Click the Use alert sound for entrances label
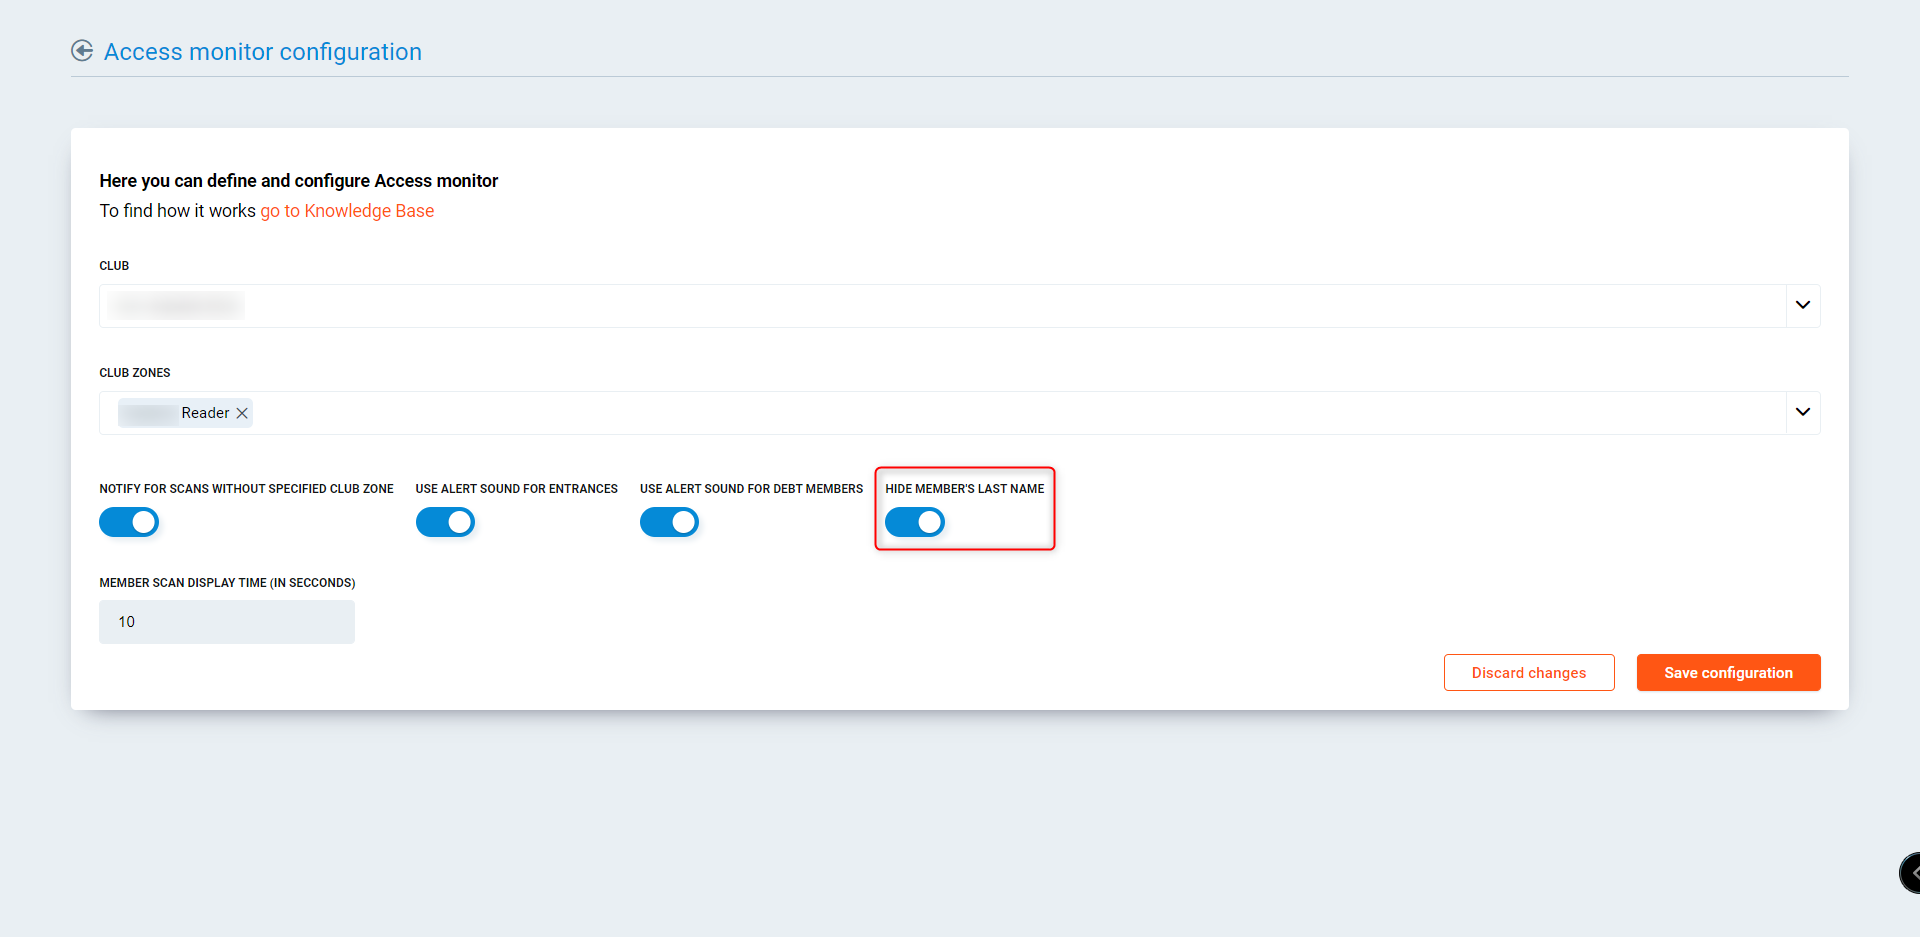Image resolution: width=1920 pixels, height=937 pixels. coord(516,489)
